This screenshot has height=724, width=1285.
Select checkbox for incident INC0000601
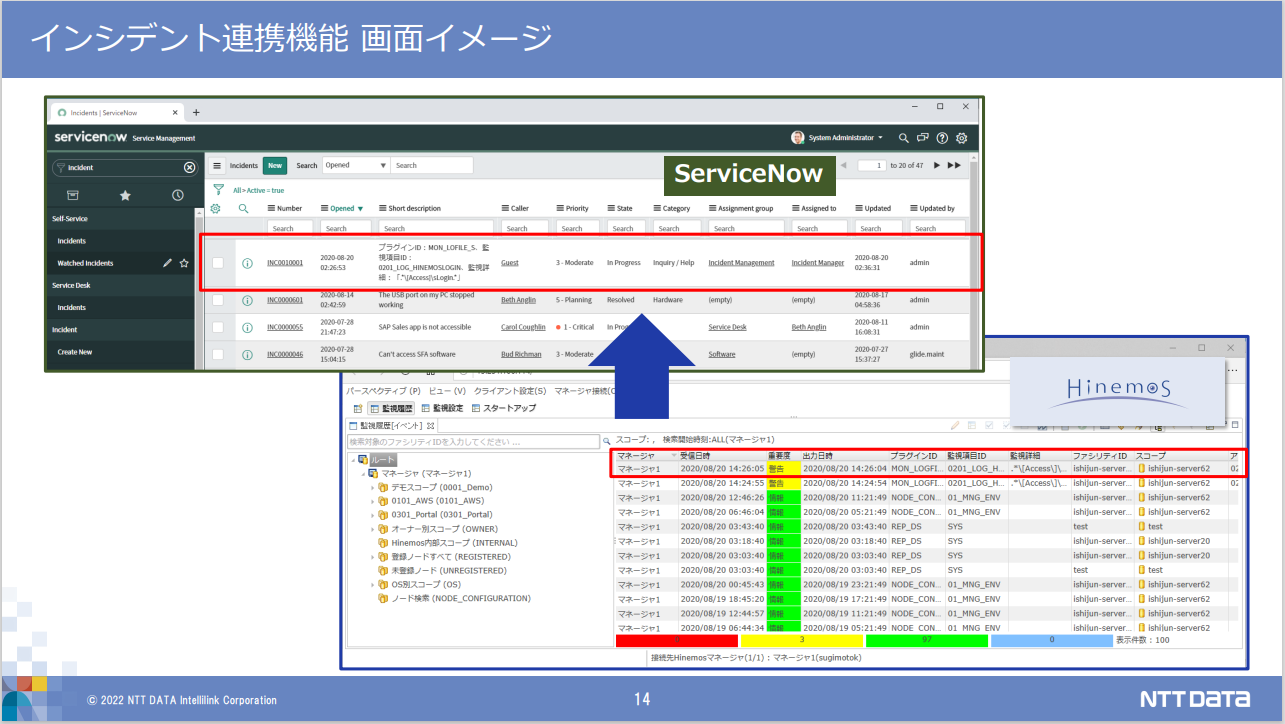click(218, 300)
